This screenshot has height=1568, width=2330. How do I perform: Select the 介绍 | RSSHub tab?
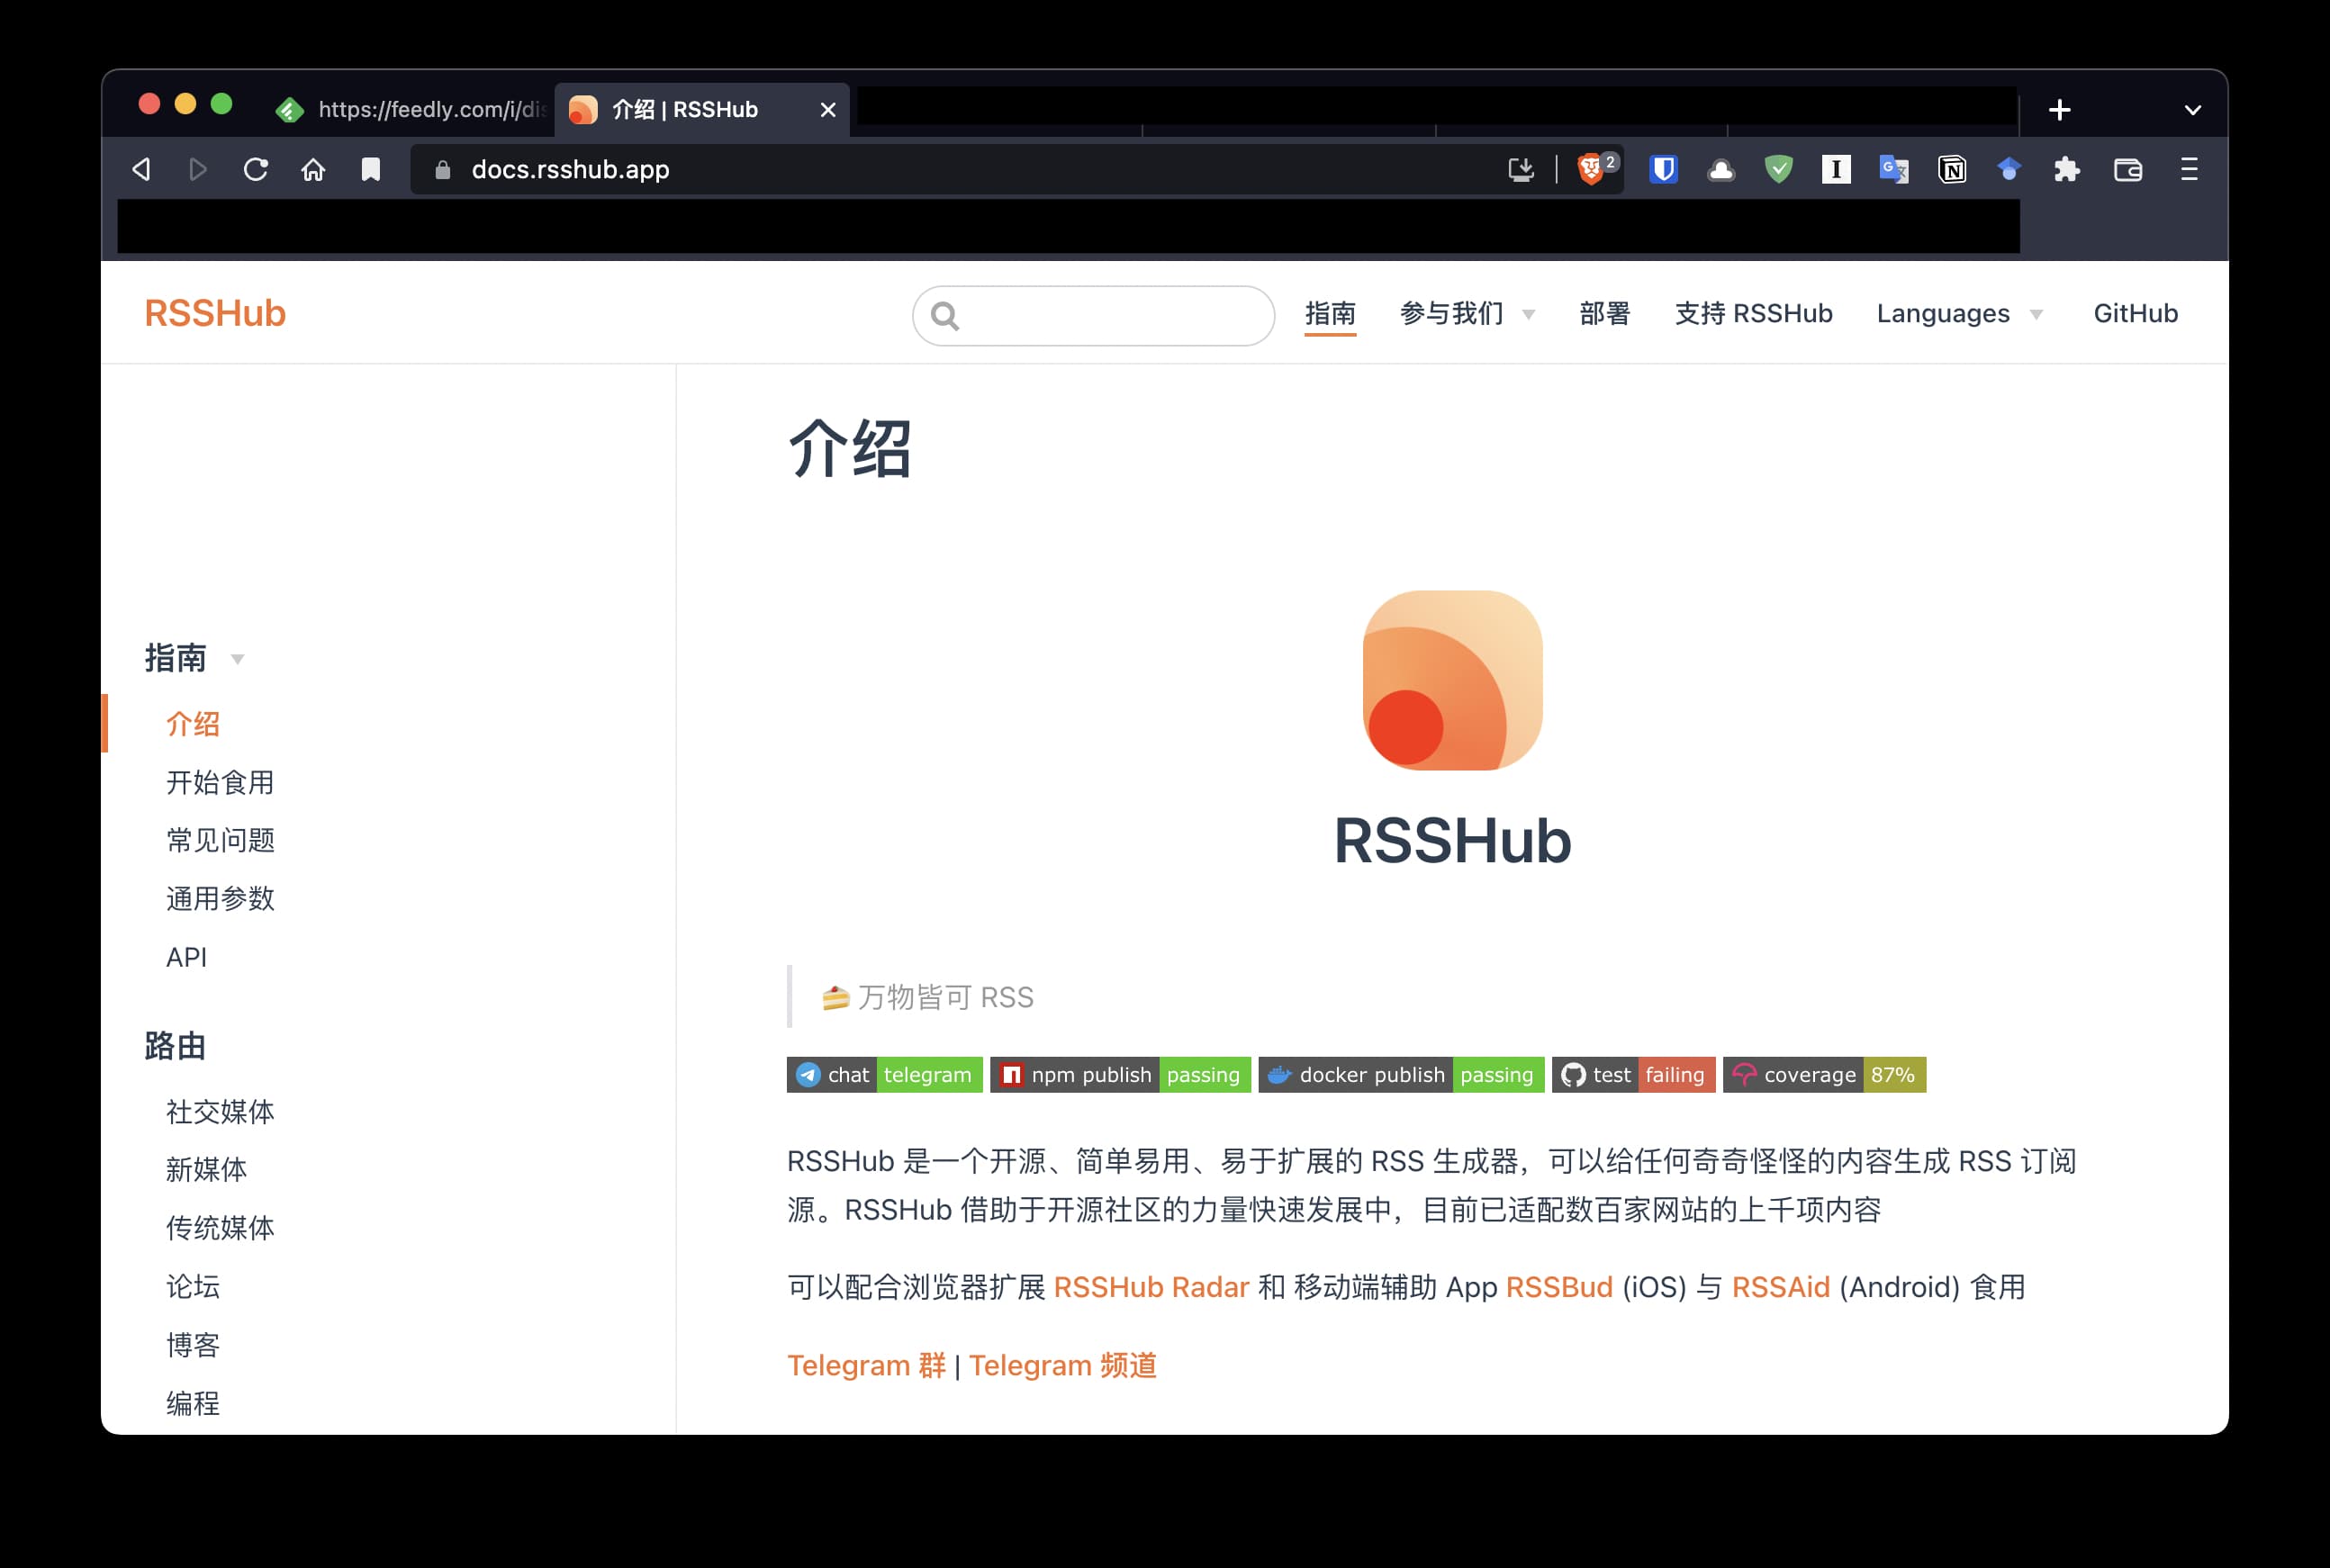coord(685,109)
